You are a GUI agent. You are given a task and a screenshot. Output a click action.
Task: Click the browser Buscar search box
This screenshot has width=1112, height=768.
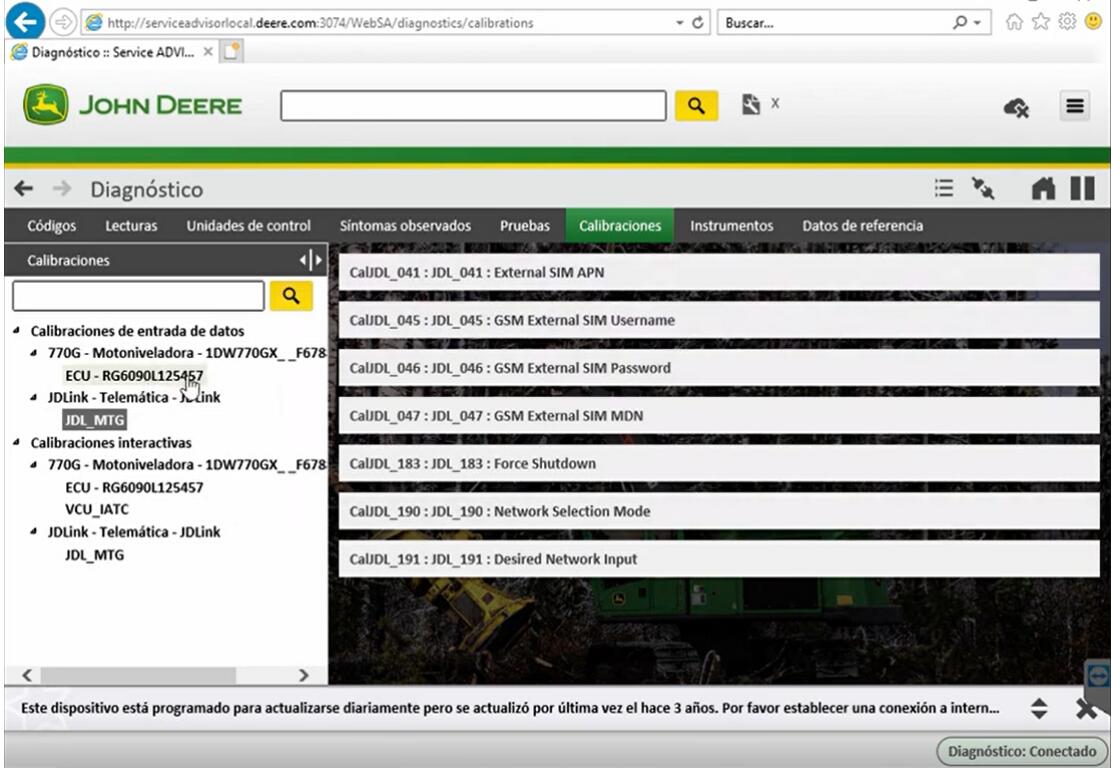(835, 23)
